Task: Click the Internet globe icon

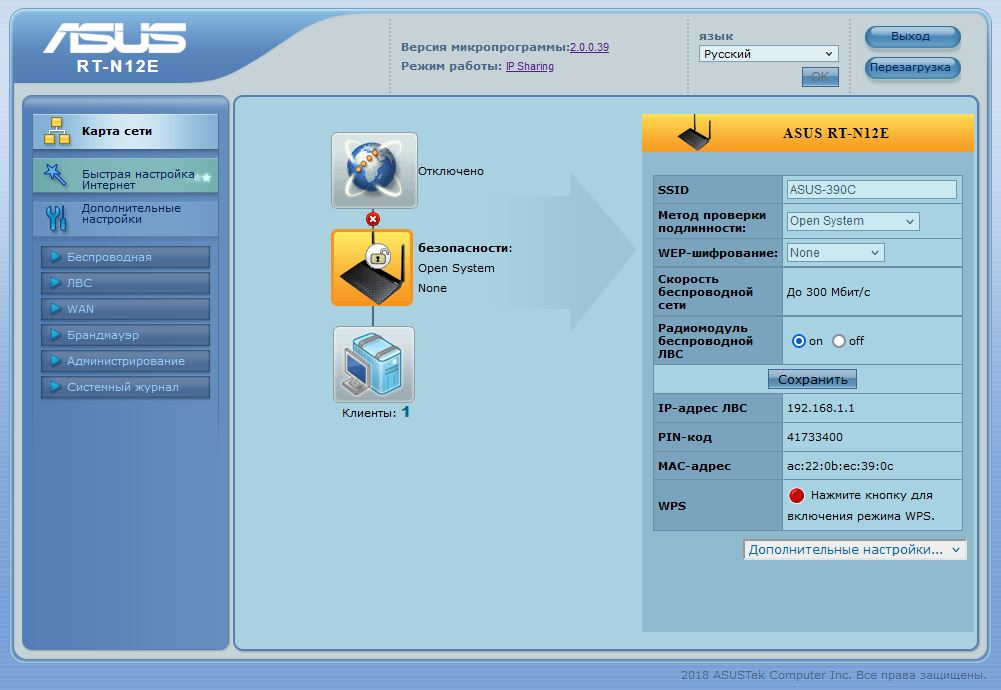Action: (x=374, y=170)
